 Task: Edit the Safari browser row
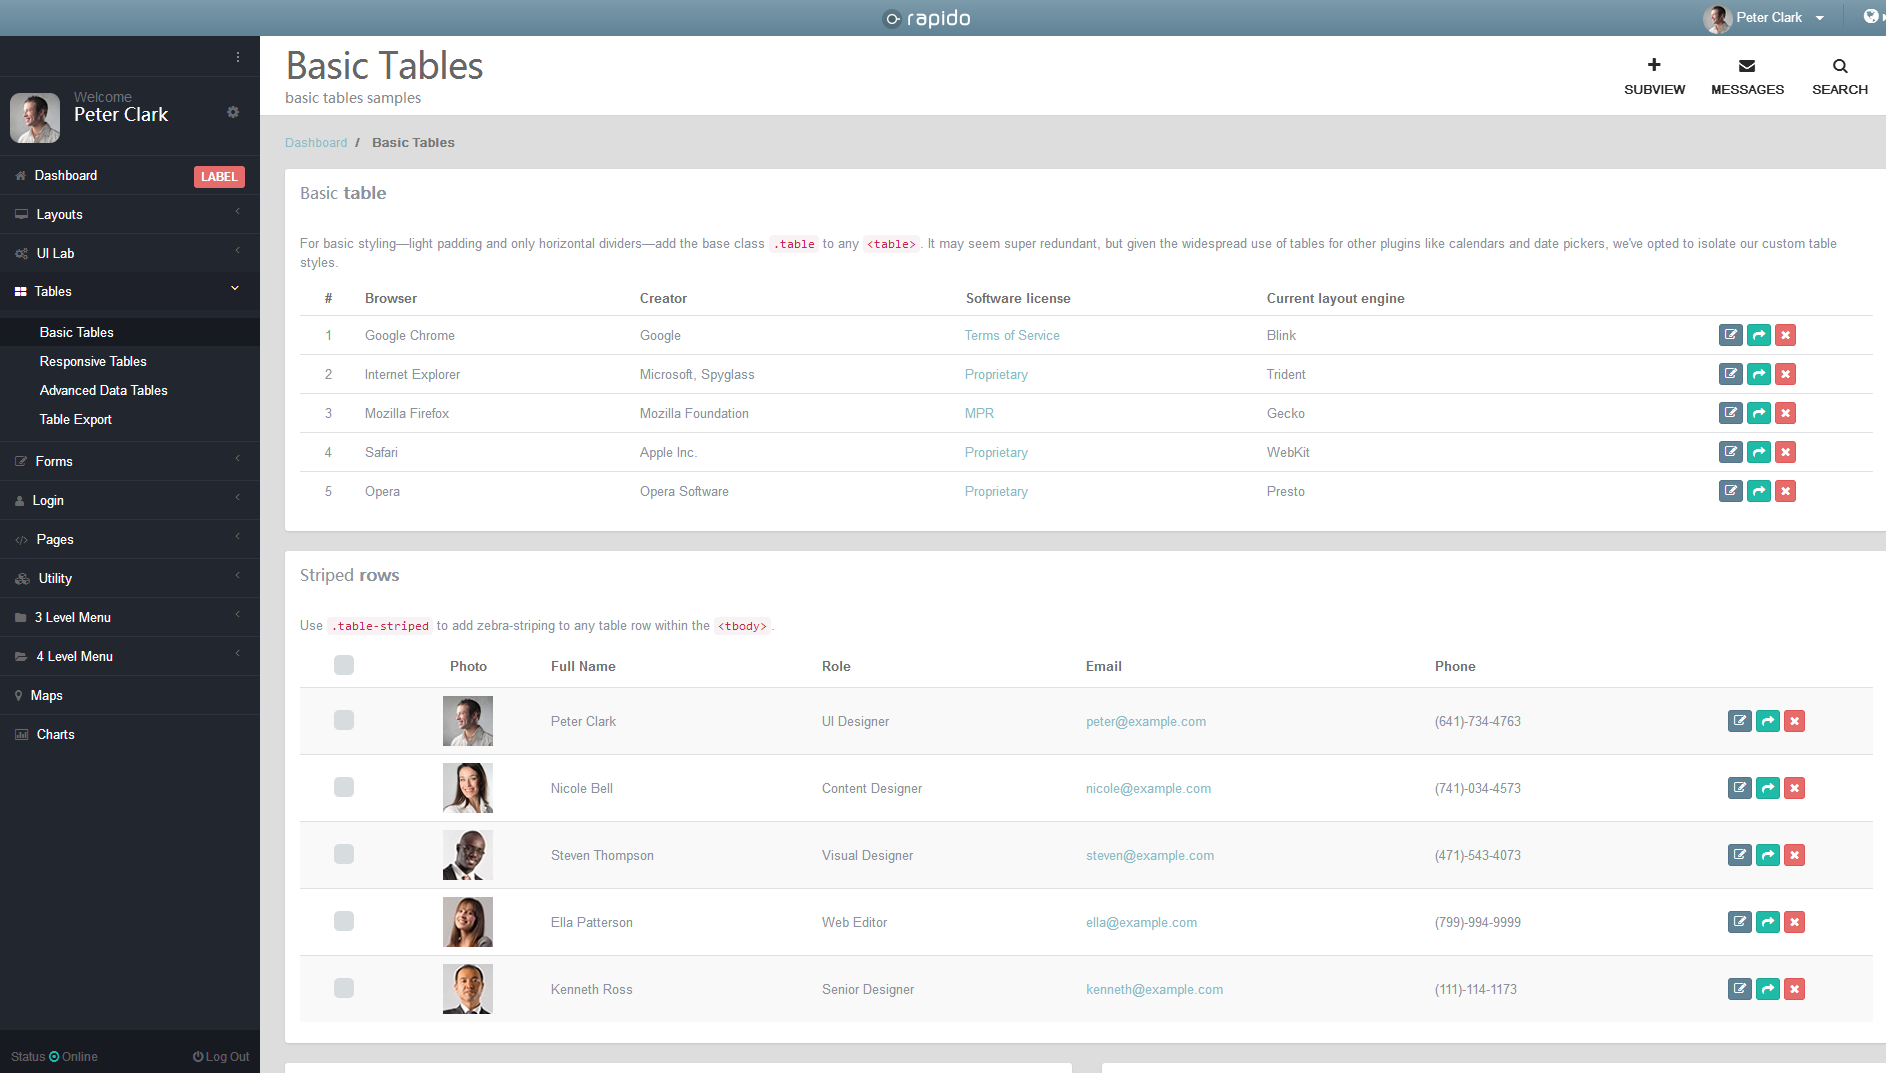tap(1730, 452)
